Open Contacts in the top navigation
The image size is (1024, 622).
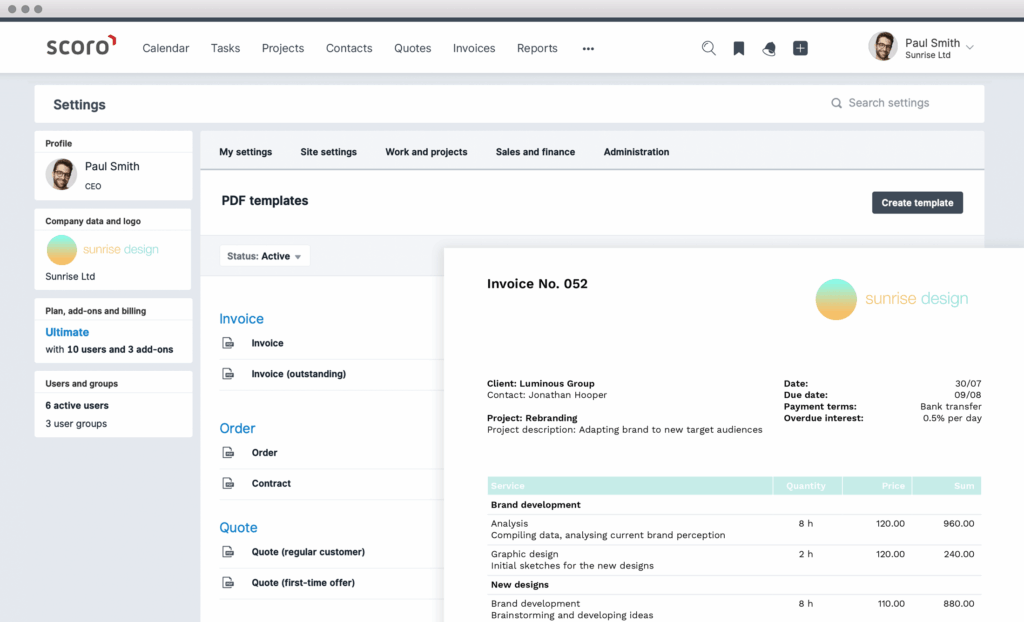click(349, 48)
